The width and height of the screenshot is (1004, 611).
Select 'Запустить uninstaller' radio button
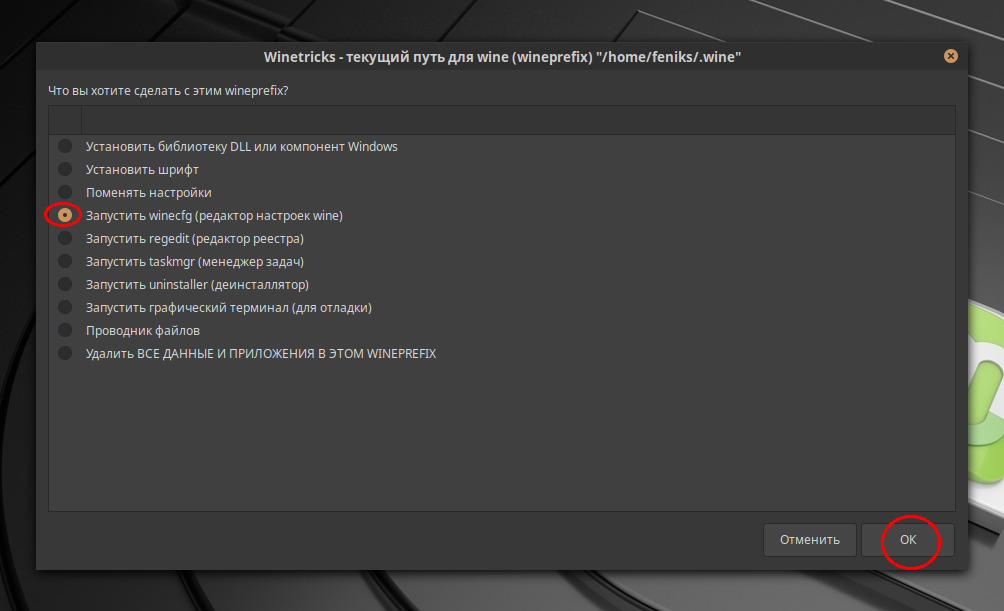point(65,284)
